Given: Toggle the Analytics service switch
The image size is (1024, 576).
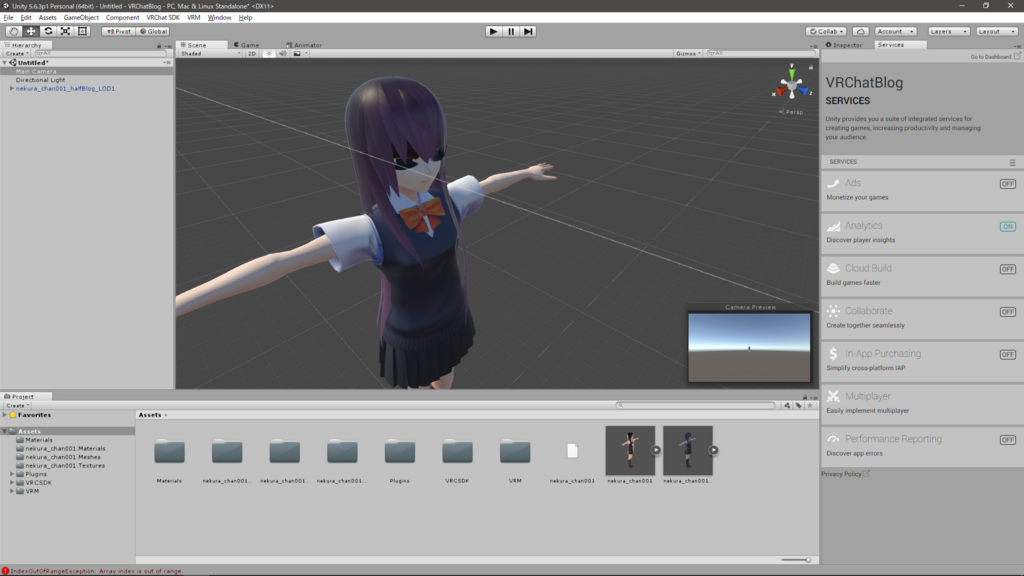Looking at the screenshot, I should [1008, 227].
